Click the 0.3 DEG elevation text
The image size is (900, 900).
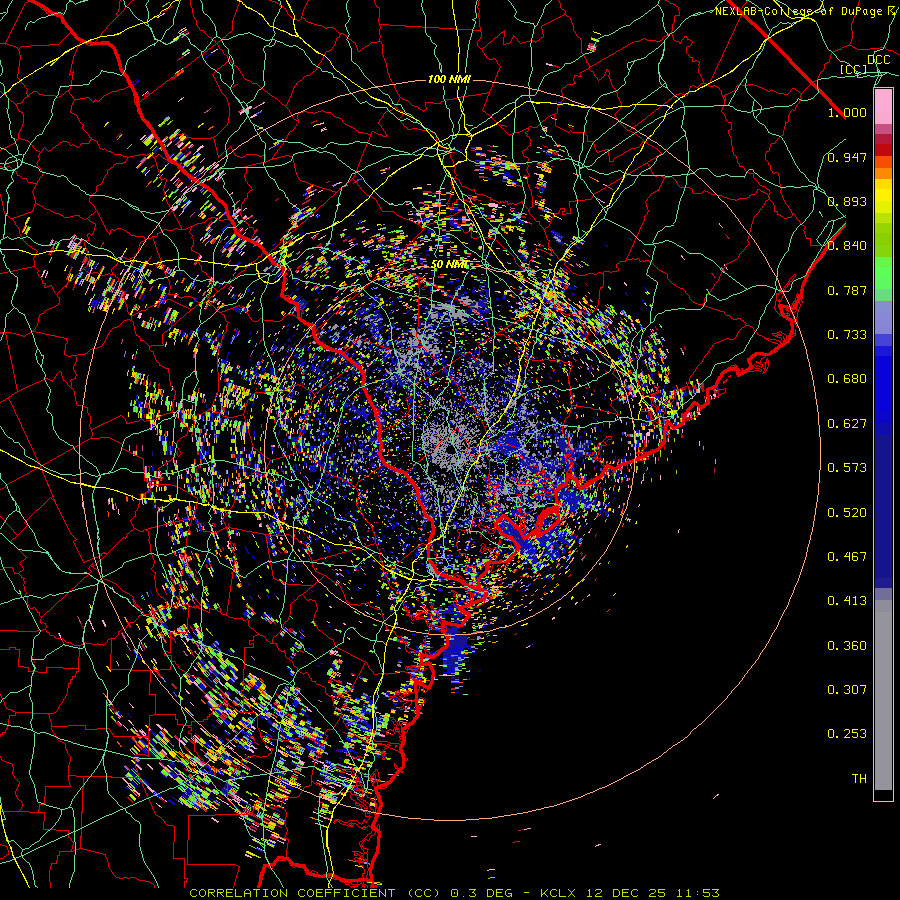[481, 893]
